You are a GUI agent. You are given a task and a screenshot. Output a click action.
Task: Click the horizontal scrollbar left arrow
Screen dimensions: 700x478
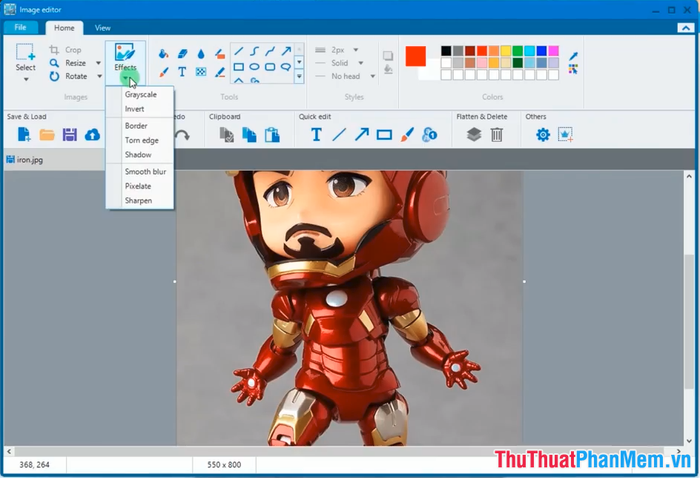pos(8,451)
